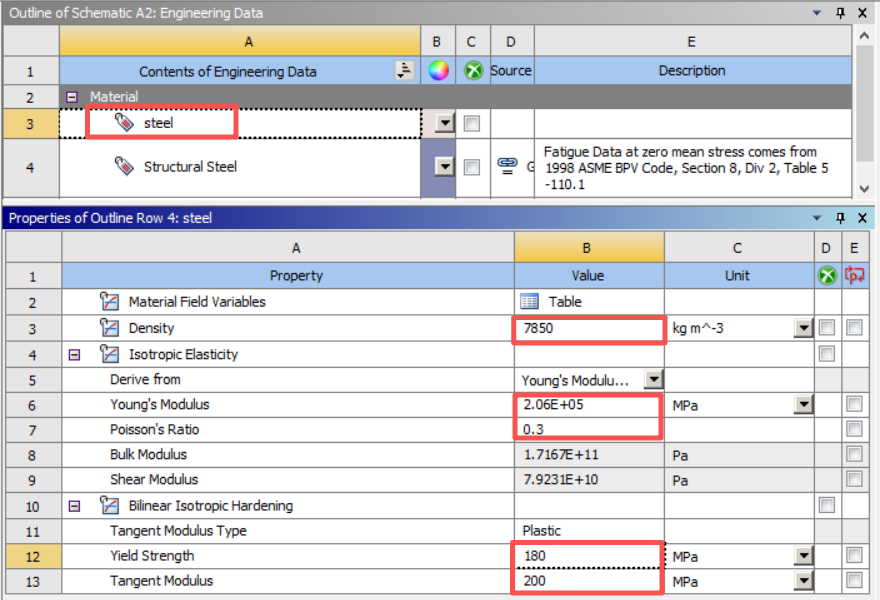Click the tag icon next to Structural Steel
880x600 pixels.
click(x=123, y=166)
